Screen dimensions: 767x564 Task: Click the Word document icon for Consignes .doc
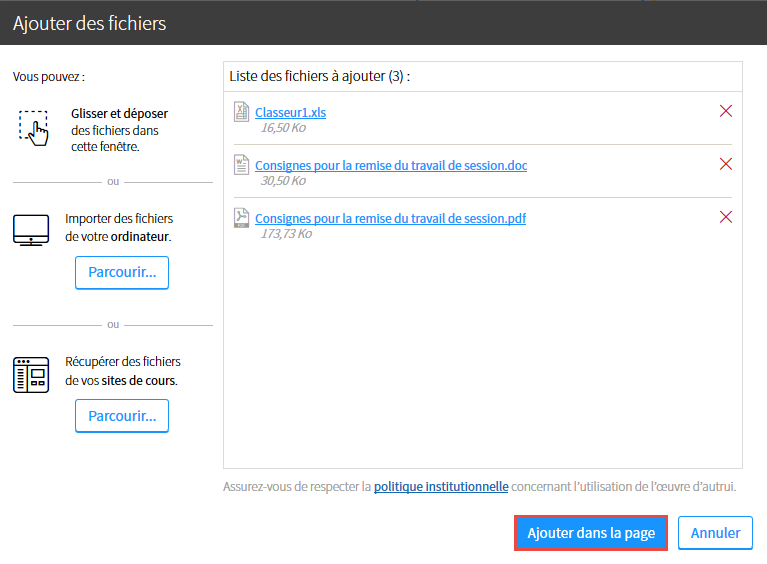[x=241, y=164]
